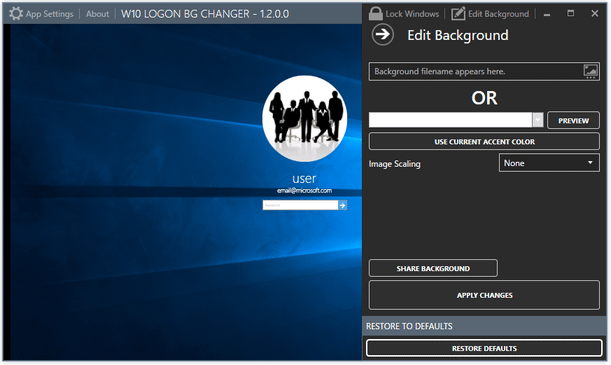Select the Edit Background menu label

click(498, 14)
